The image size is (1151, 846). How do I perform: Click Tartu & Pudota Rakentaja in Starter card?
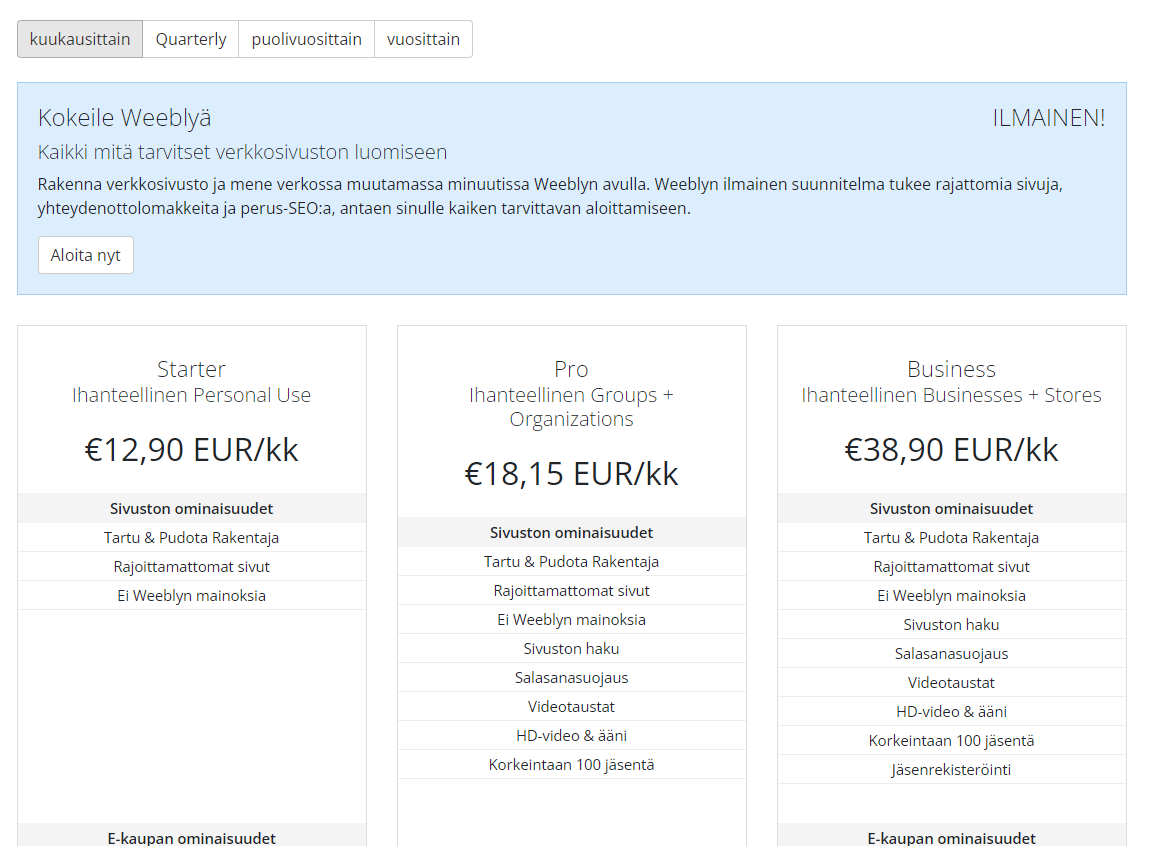pos(192,538)
